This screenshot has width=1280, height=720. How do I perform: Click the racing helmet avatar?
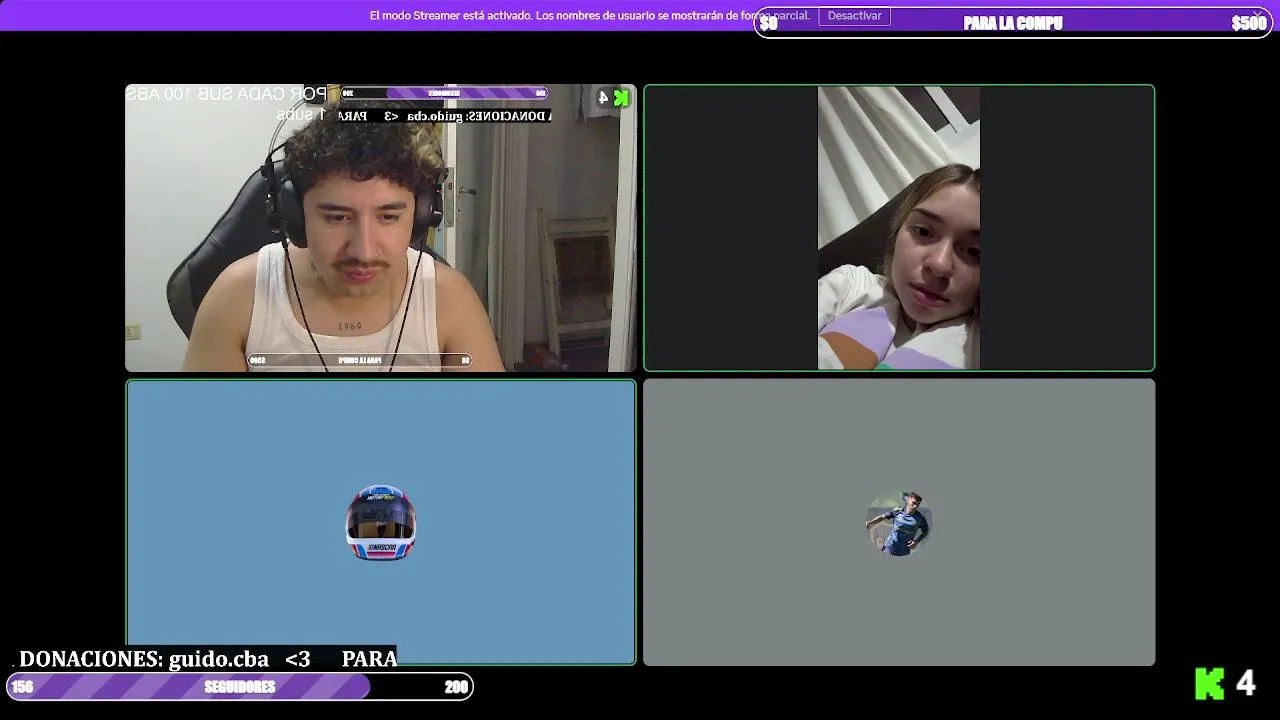coord(381,522)
